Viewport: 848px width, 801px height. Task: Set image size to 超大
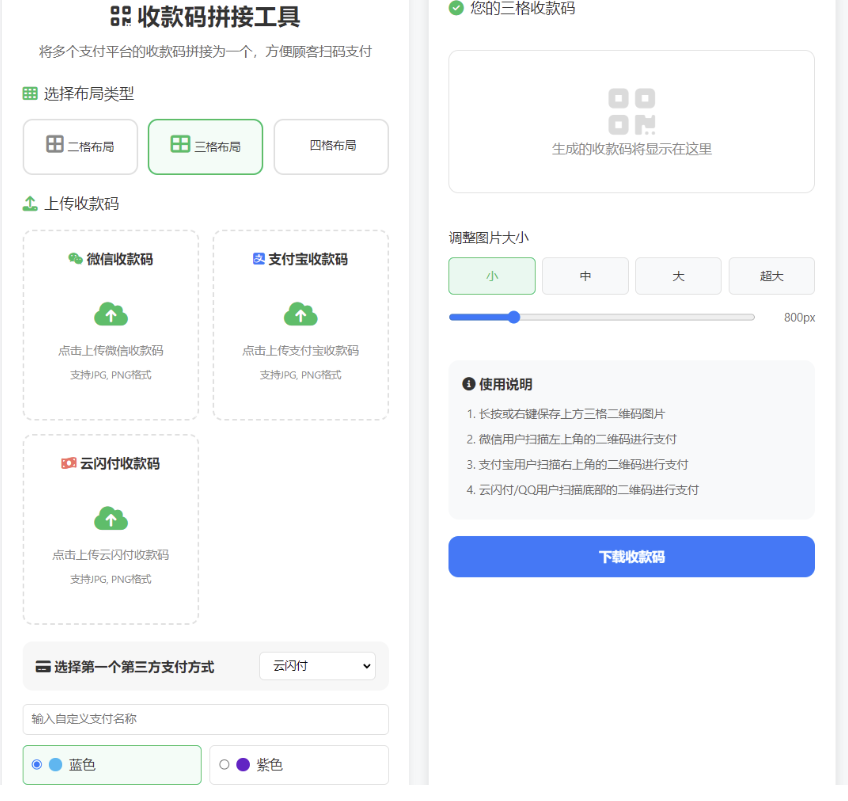point(771,276)
